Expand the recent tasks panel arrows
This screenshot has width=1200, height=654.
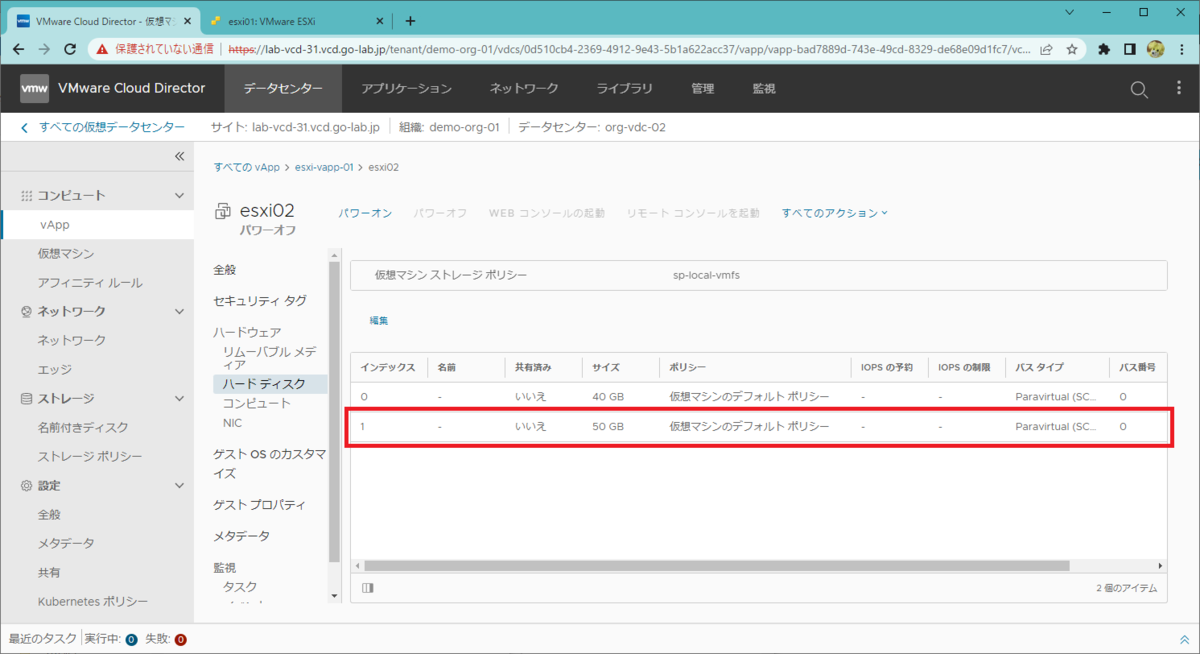[x=1185, y=639]
